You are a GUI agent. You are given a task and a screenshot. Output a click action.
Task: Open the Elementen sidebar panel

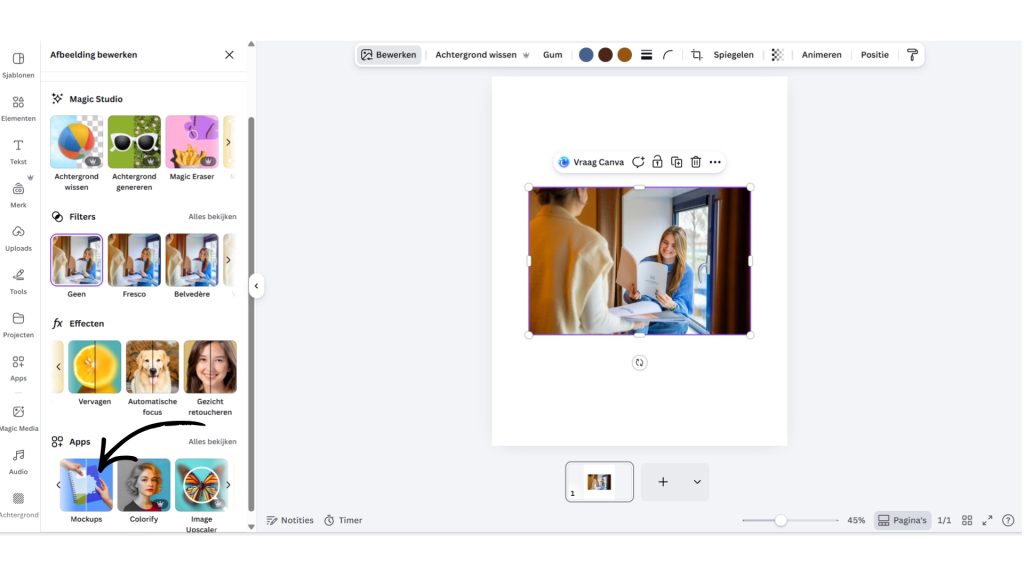18,108
